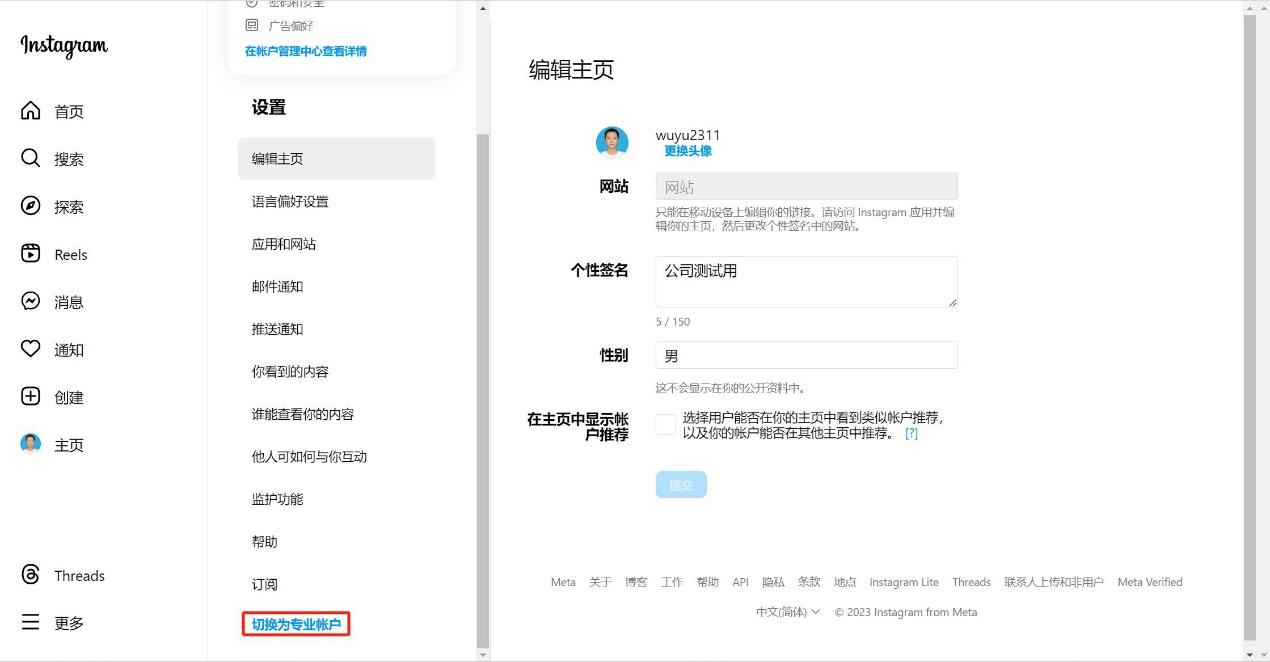Open Messages (消息) messenger icon
The height and width of the screenshot is (662, 1270).
[x=31, y=301]
